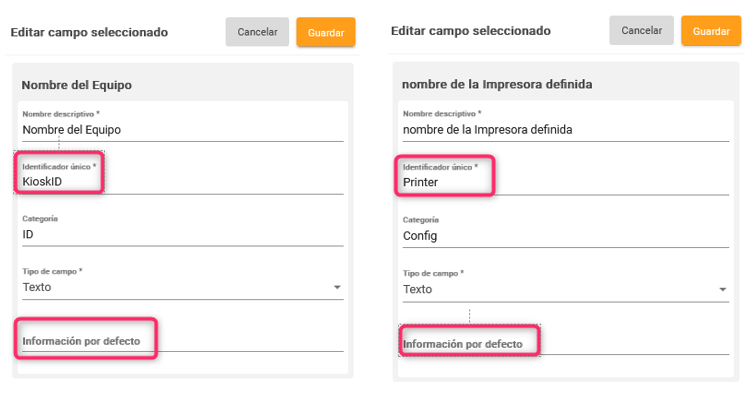Viewport: 751px width, 399px height.
Task: Click Guardar in the Impresora definida panel
Action: 711,31
